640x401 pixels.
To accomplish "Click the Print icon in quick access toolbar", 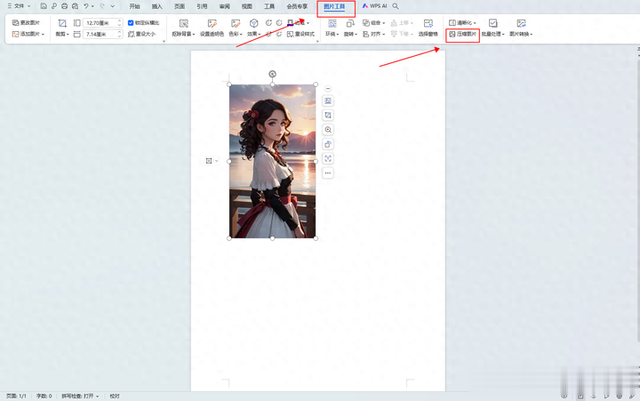I will coord(64,6).
